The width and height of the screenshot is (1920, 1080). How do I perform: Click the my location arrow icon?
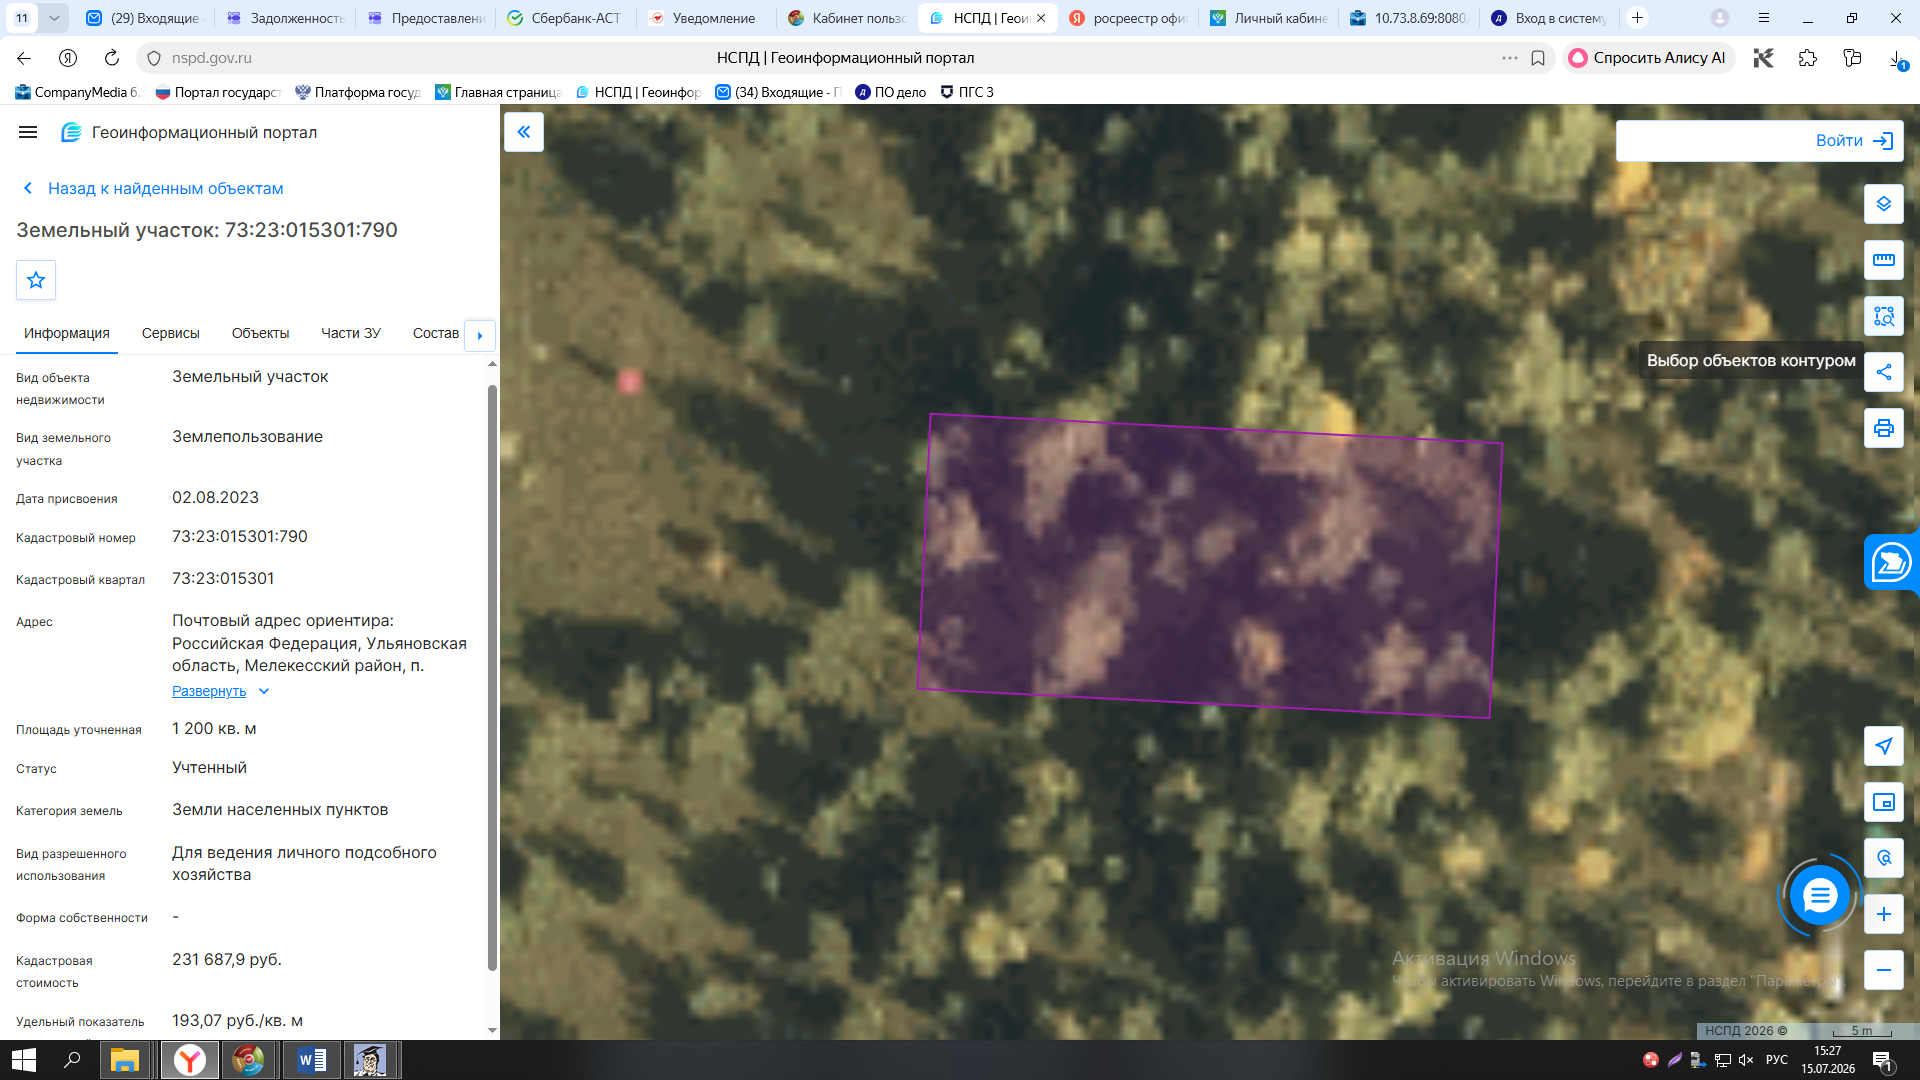[x=1883, y=746]
